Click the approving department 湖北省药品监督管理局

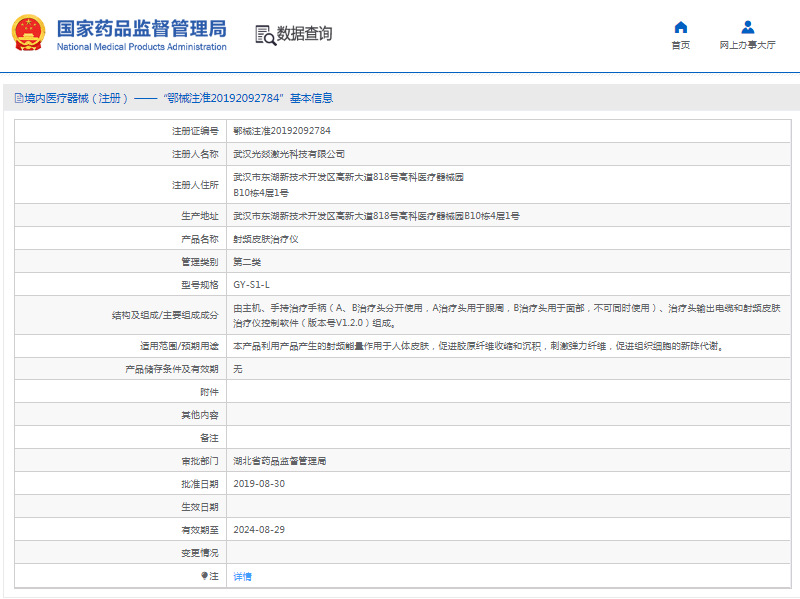(x=280, y=461)
